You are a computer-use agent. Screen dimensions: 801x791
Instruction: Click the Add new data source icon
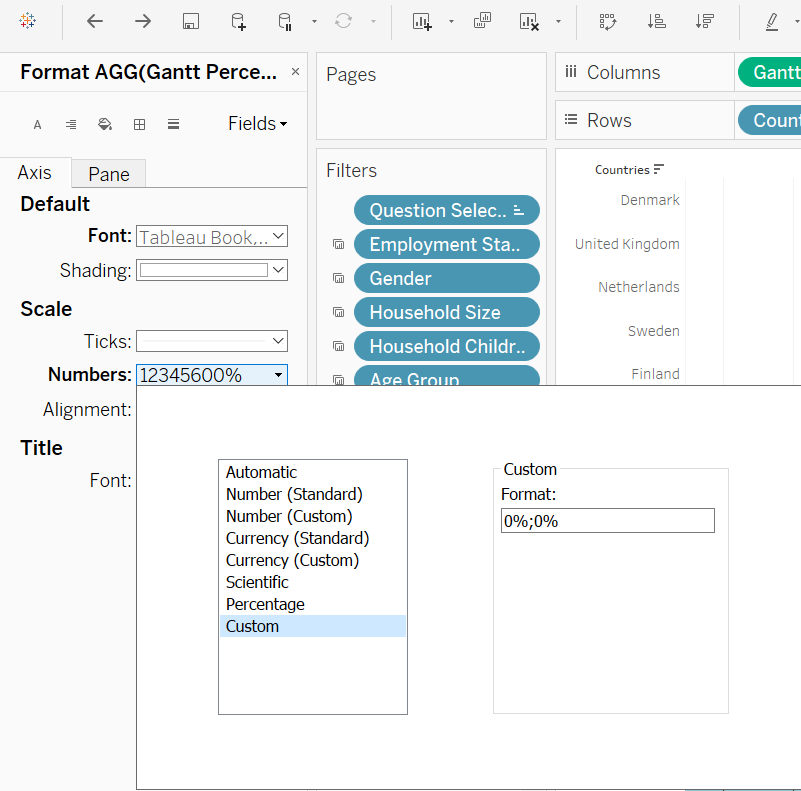click(238, 21)
